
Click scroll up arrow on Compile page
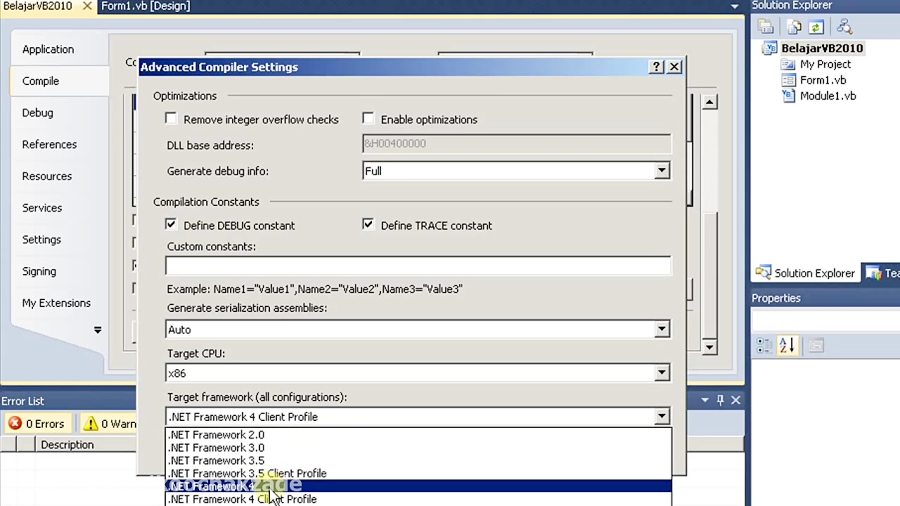[710, 102]
